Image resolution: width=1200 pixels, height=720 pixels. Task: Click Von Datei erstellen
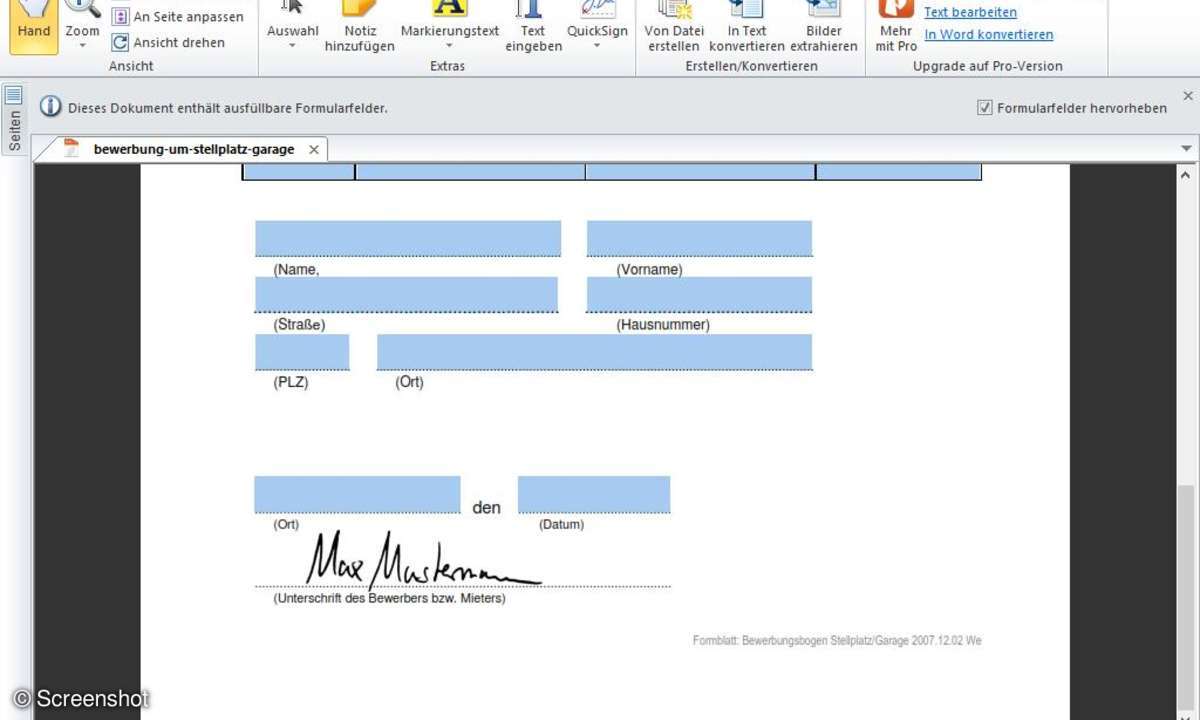pyautogui.click(x=674, y=27)
